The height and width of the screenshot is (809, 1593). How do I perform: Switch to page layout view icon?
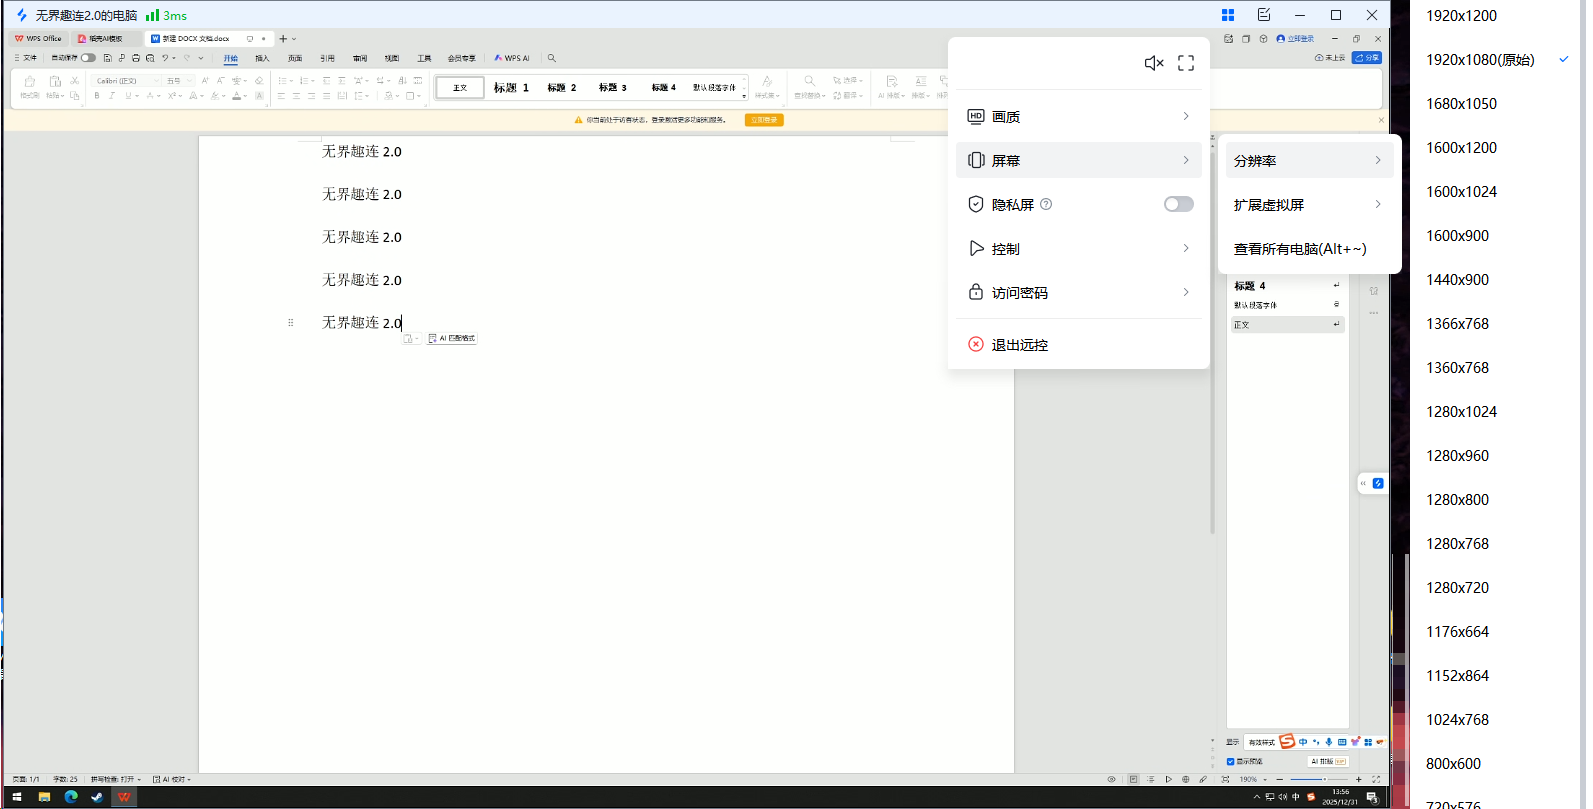pyautogui.click(x=1133, y=779)
